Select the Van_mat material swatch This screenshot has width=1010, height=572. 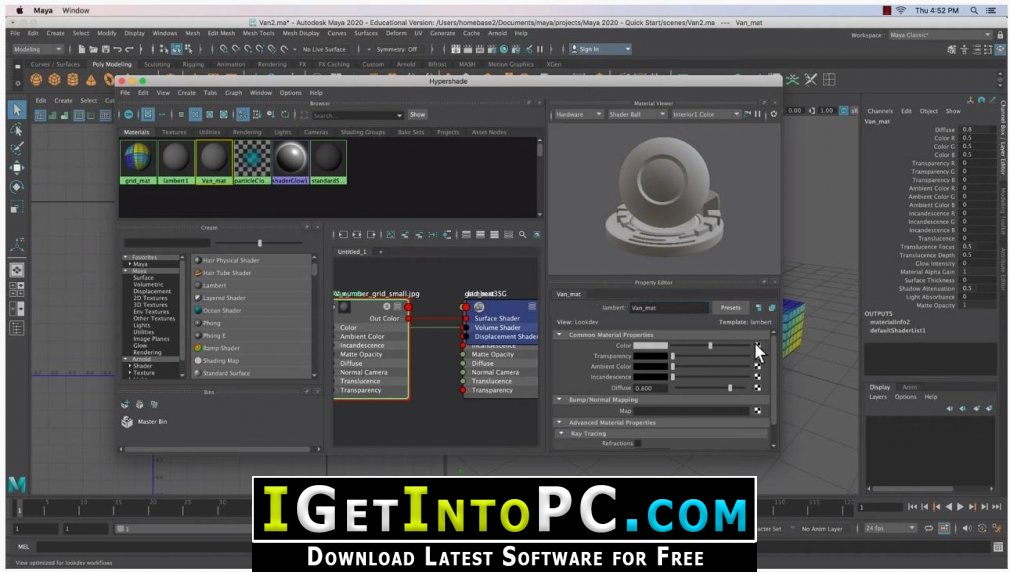pos(214,162)
